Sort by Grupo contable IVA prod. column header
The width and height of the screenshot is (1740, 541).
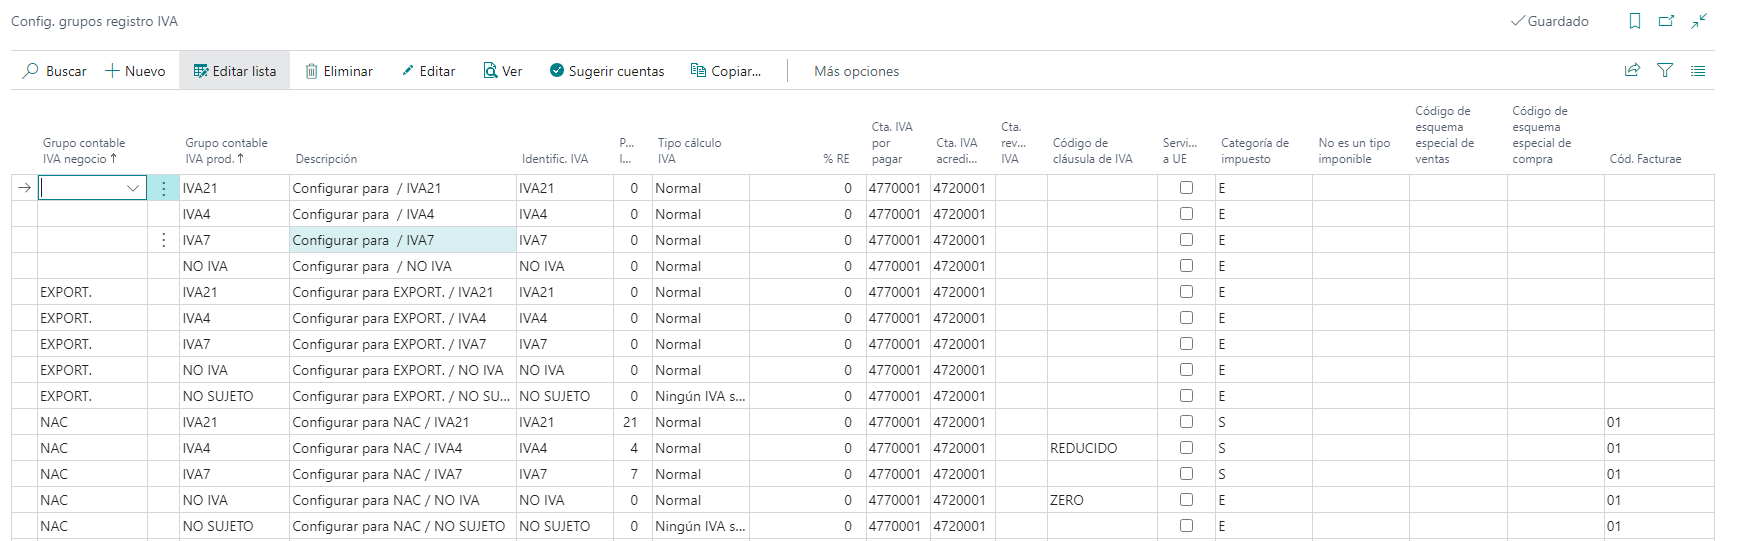[226, 151]
